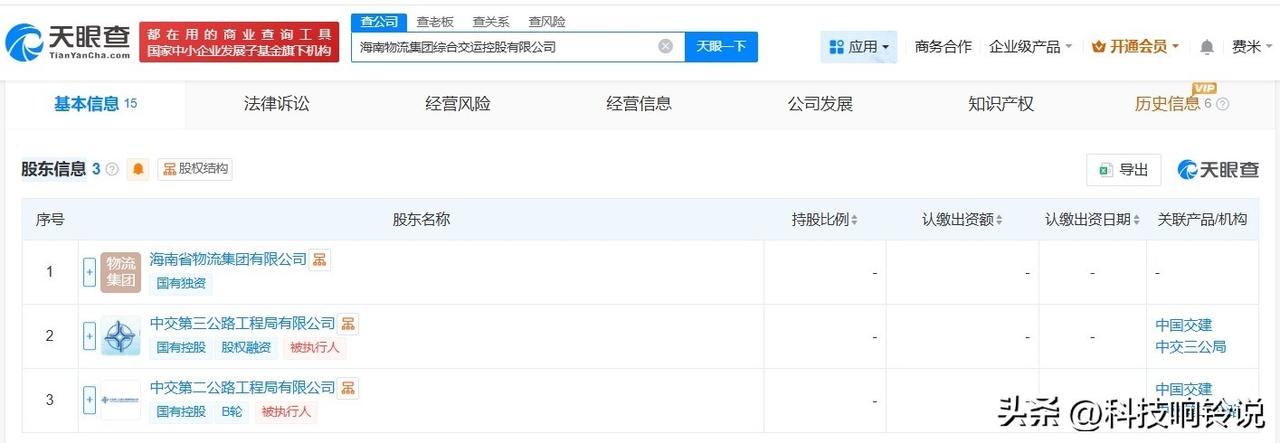Click 国有独资 tag

(x=181, y=284)
